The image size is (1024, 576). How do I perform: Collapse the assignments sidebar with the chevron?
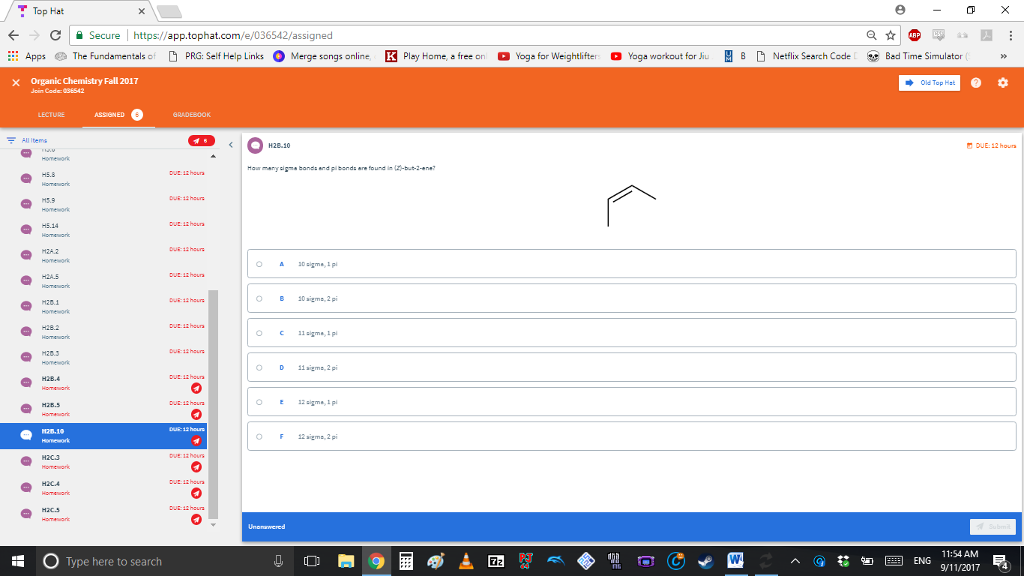pos(231,144)
